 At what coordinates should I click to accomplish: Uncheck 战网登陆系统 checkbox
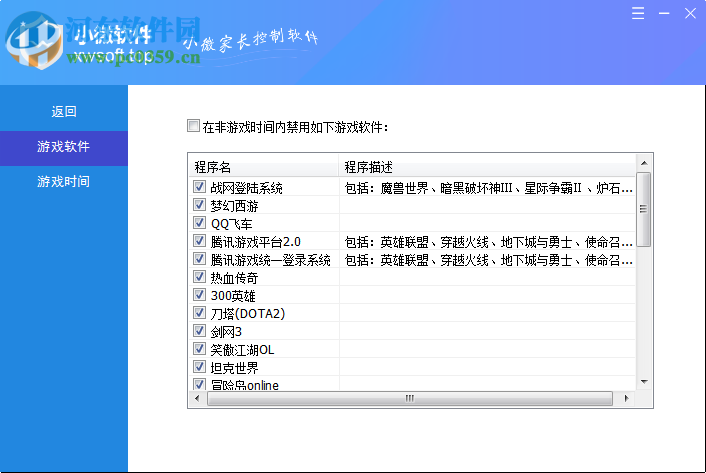point(199,187)
